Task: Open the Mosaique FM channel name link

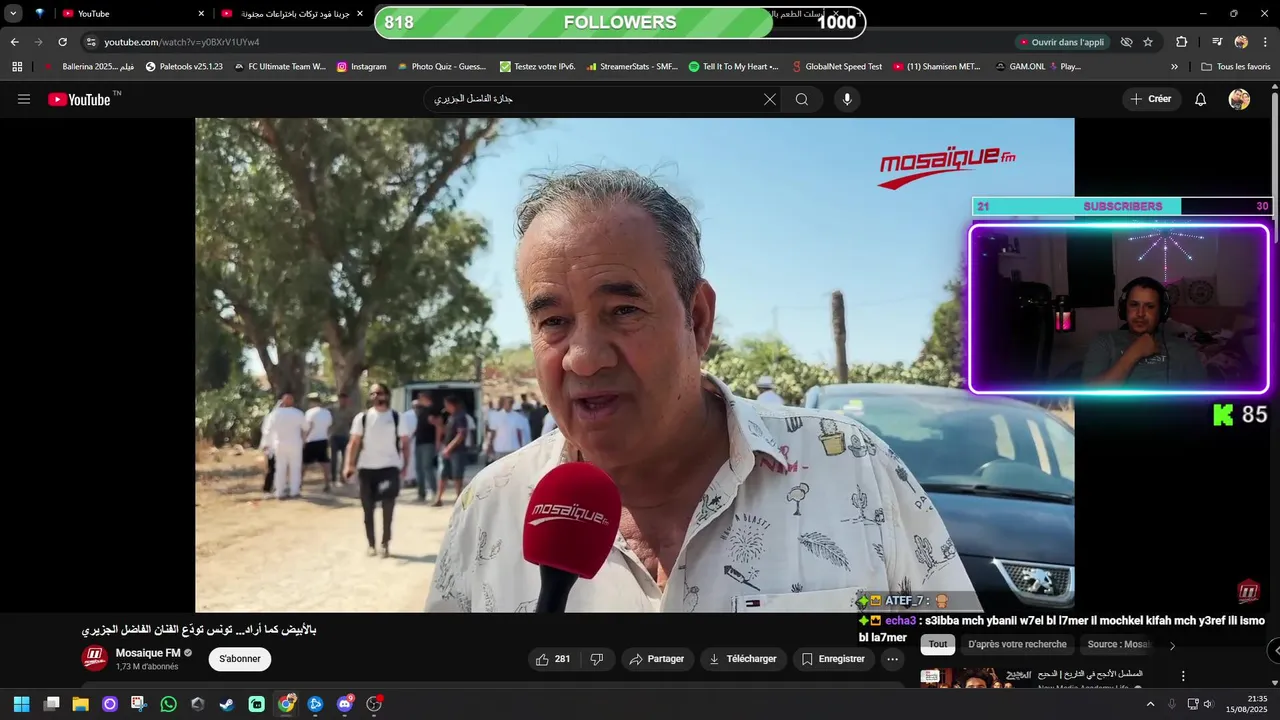Action: coord(148,653)
